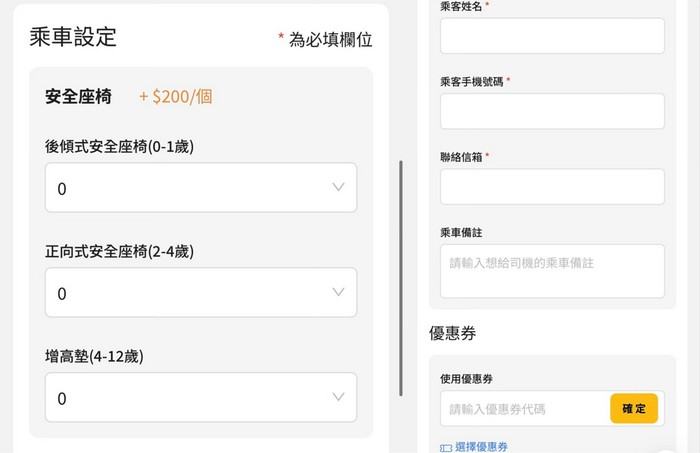Click the coupon ticket icon beside 選擇優惠券

click(445, 447)
